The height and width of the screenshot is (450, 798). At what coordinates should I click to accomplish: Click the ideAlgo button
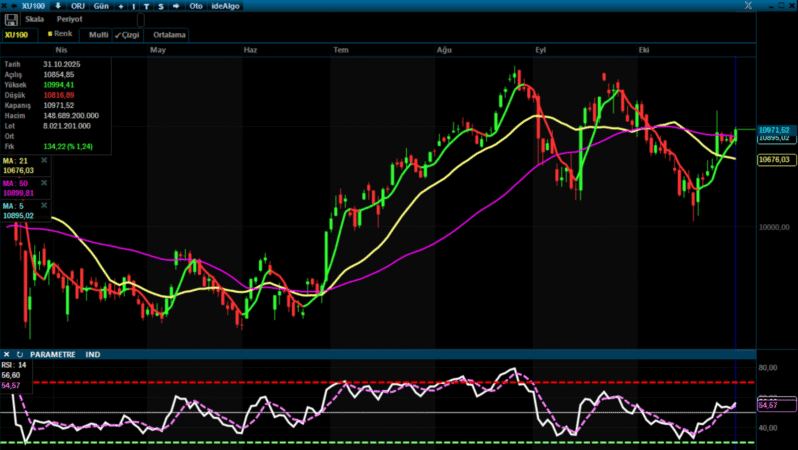[x=226, y=6]
